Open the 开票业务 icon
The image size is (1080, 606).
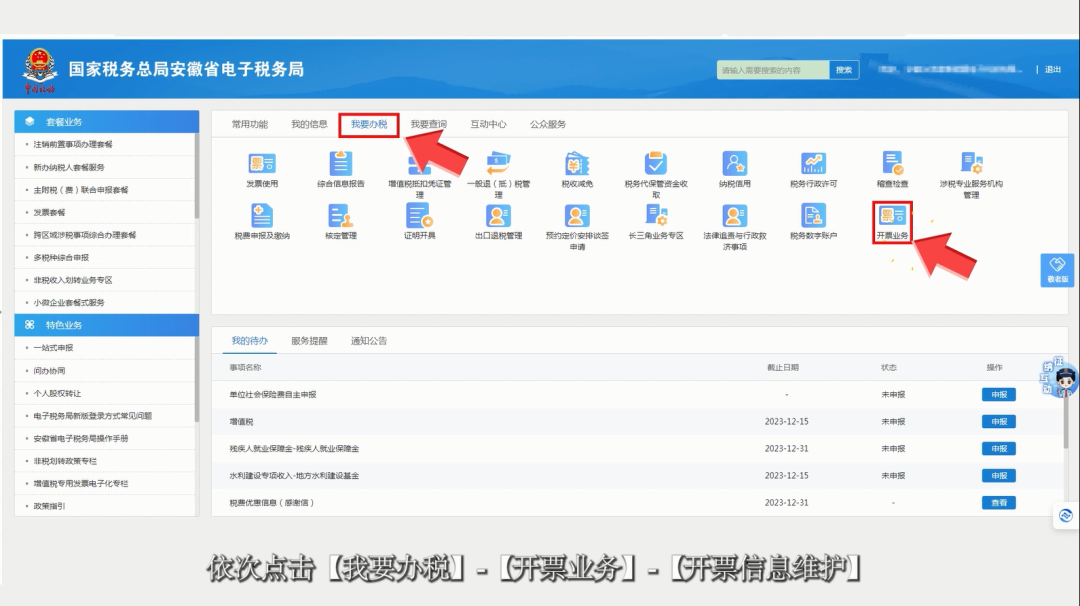pos(892,217)
